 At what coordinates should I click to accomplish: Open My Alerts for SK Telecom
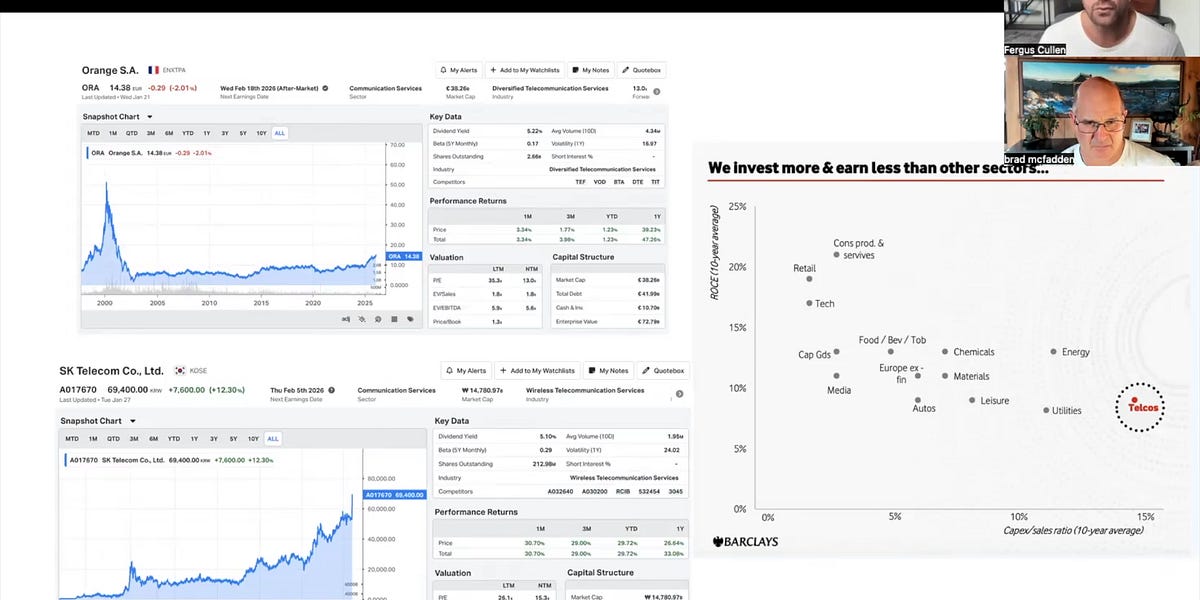pos(465,371)
